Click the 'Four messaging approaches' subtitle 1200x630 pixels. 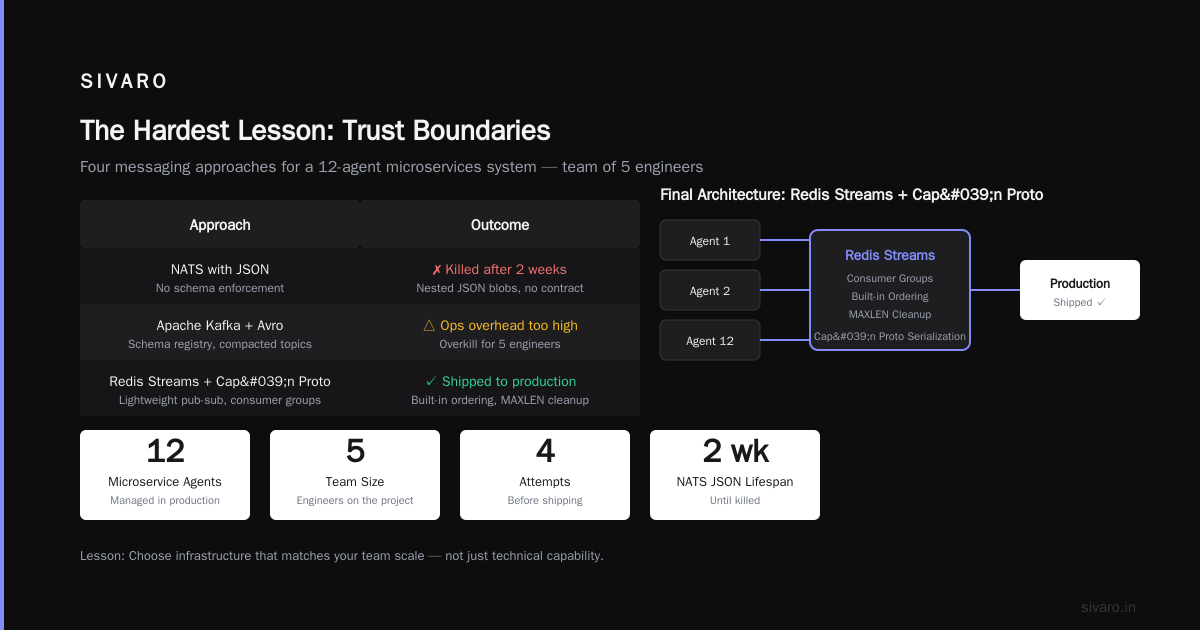point(391,167)
